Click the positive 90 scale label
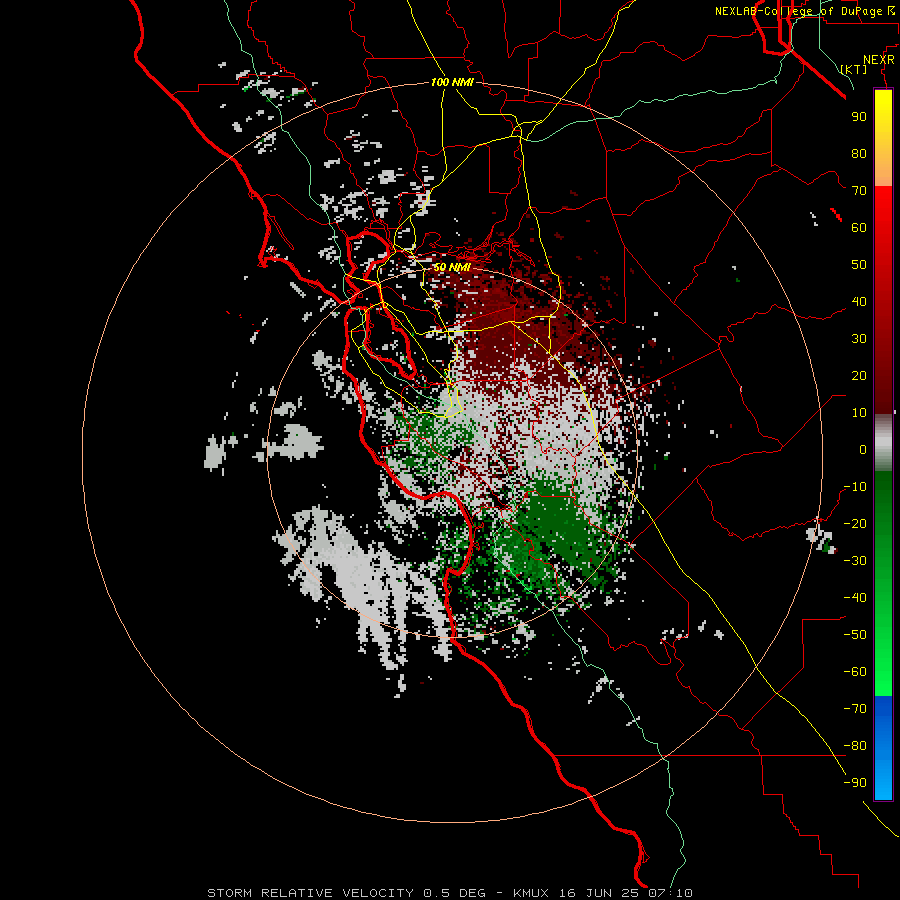This screenshot has width=900, height=900. [859, 117]
